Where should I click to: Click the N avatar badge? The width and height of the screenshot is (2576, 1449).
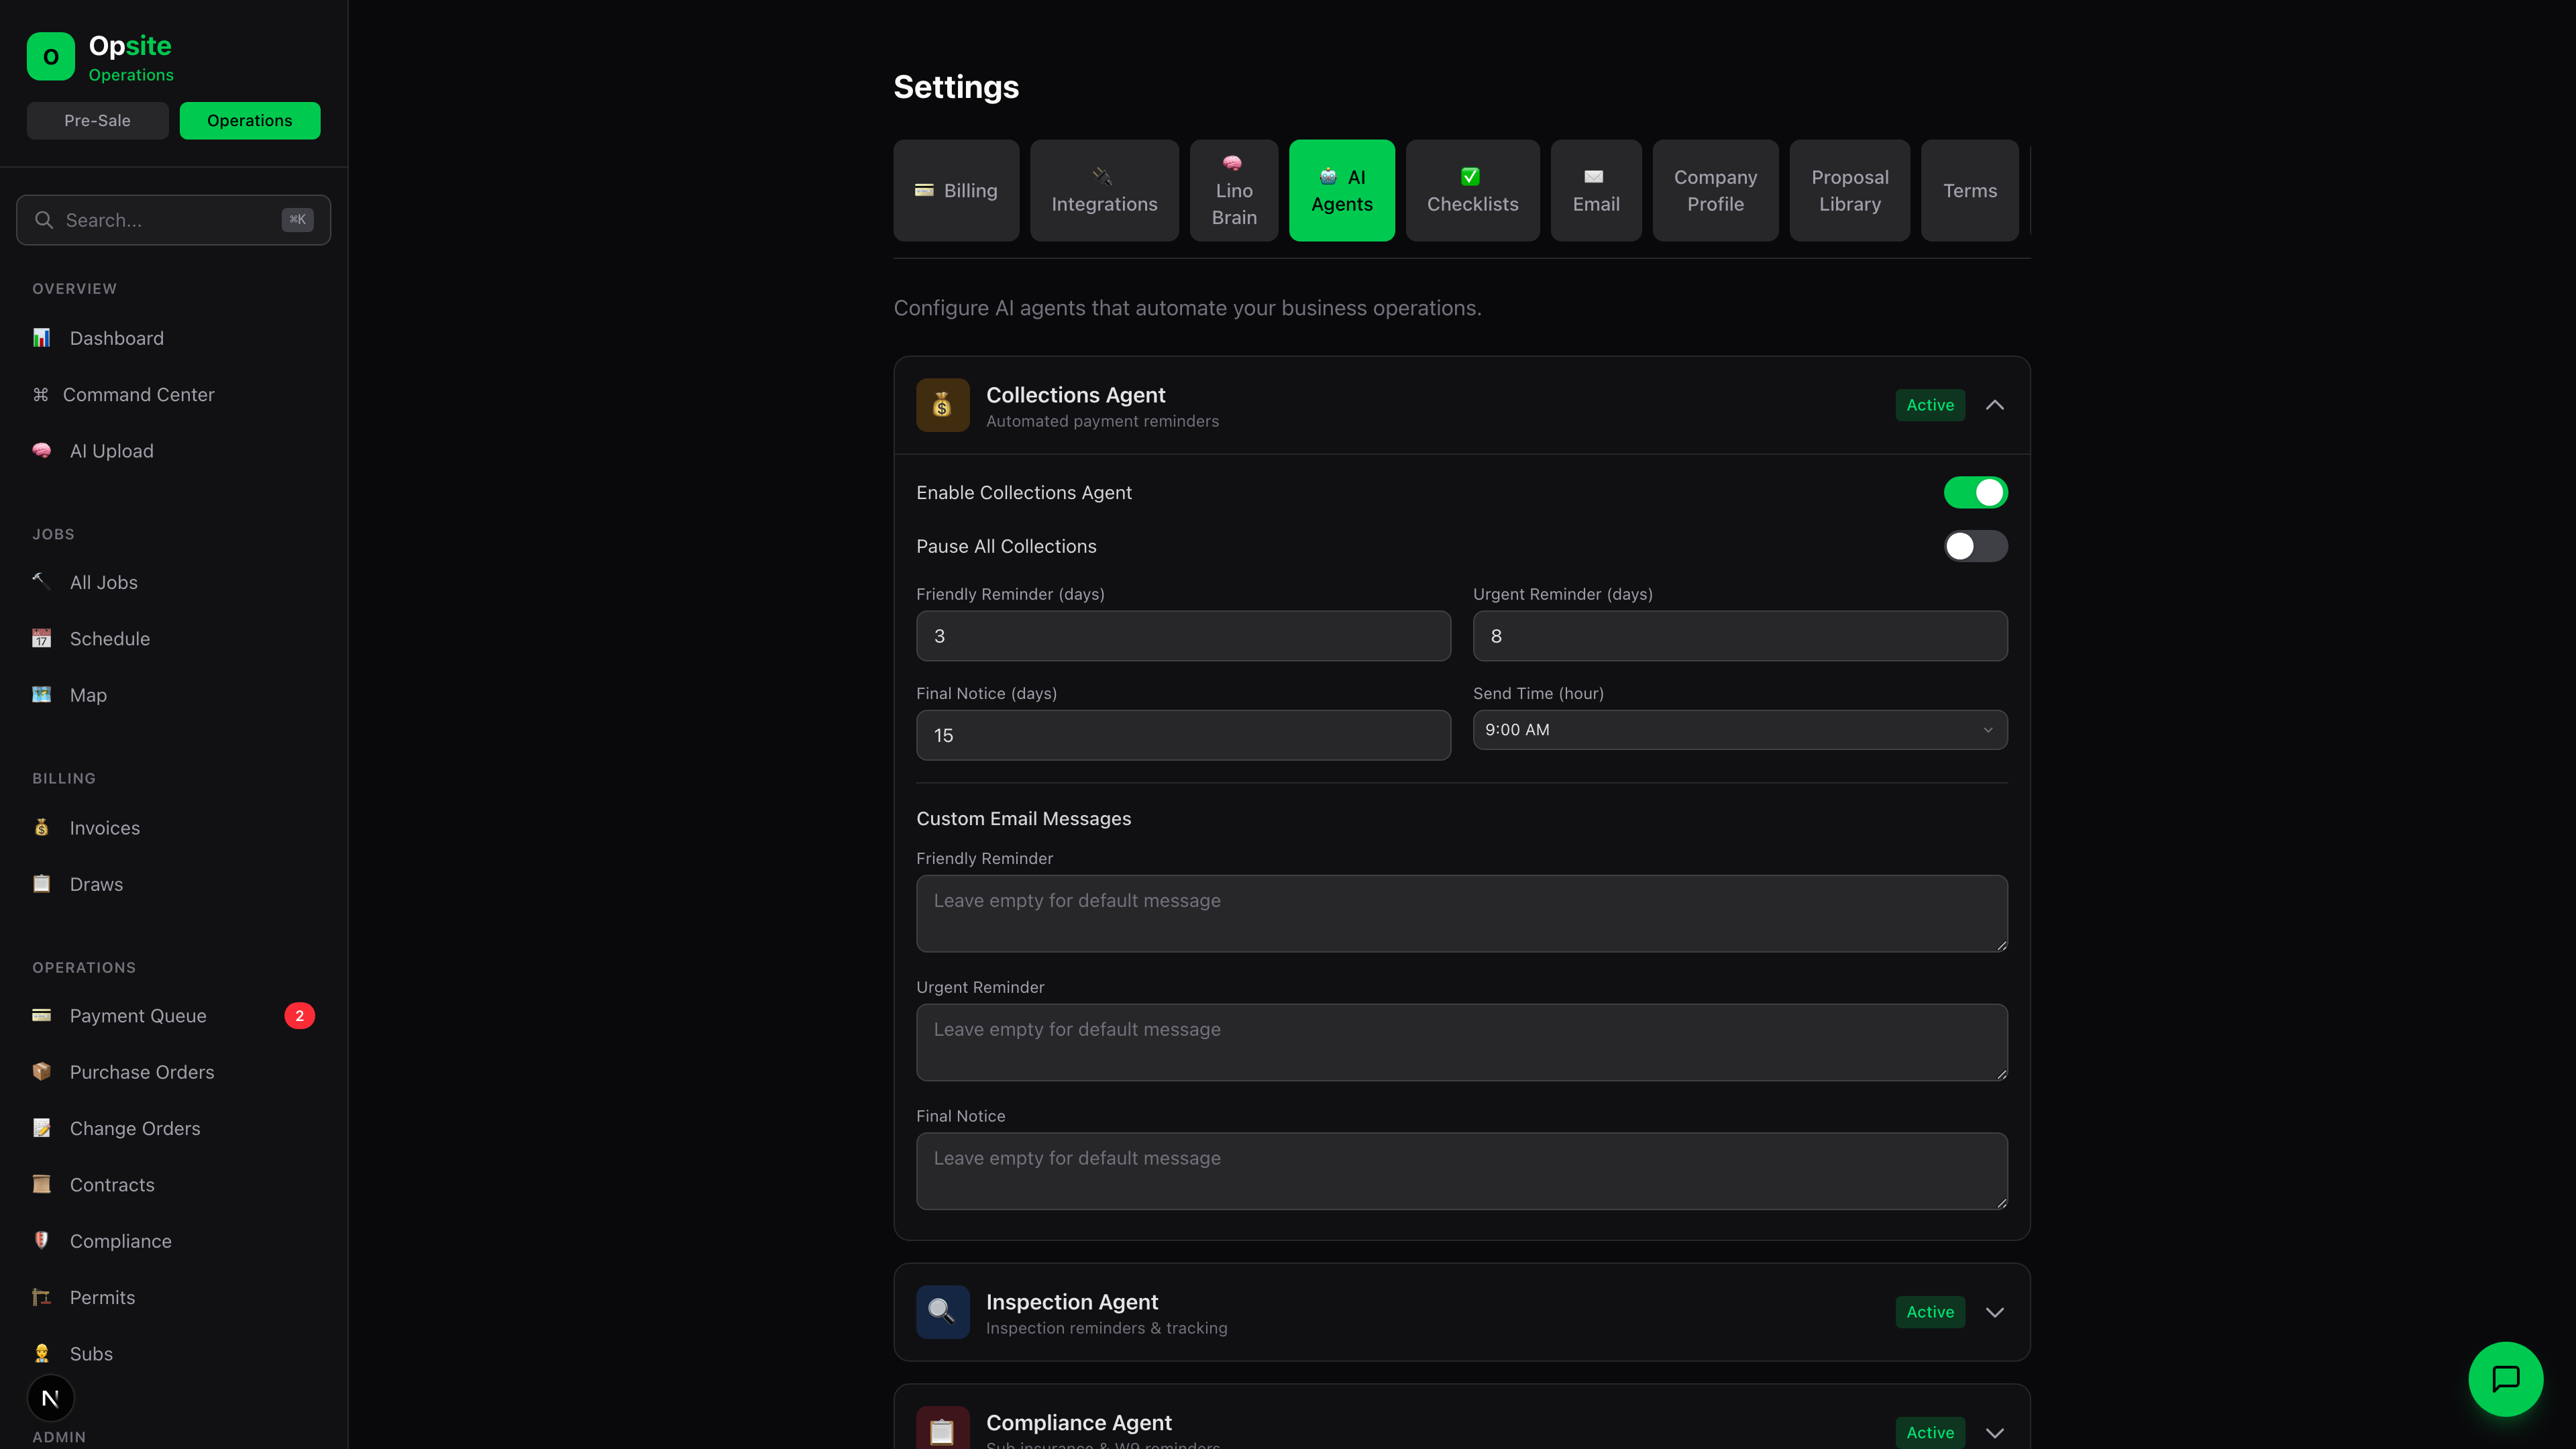pyautogui.click(x=50, y=1398)
